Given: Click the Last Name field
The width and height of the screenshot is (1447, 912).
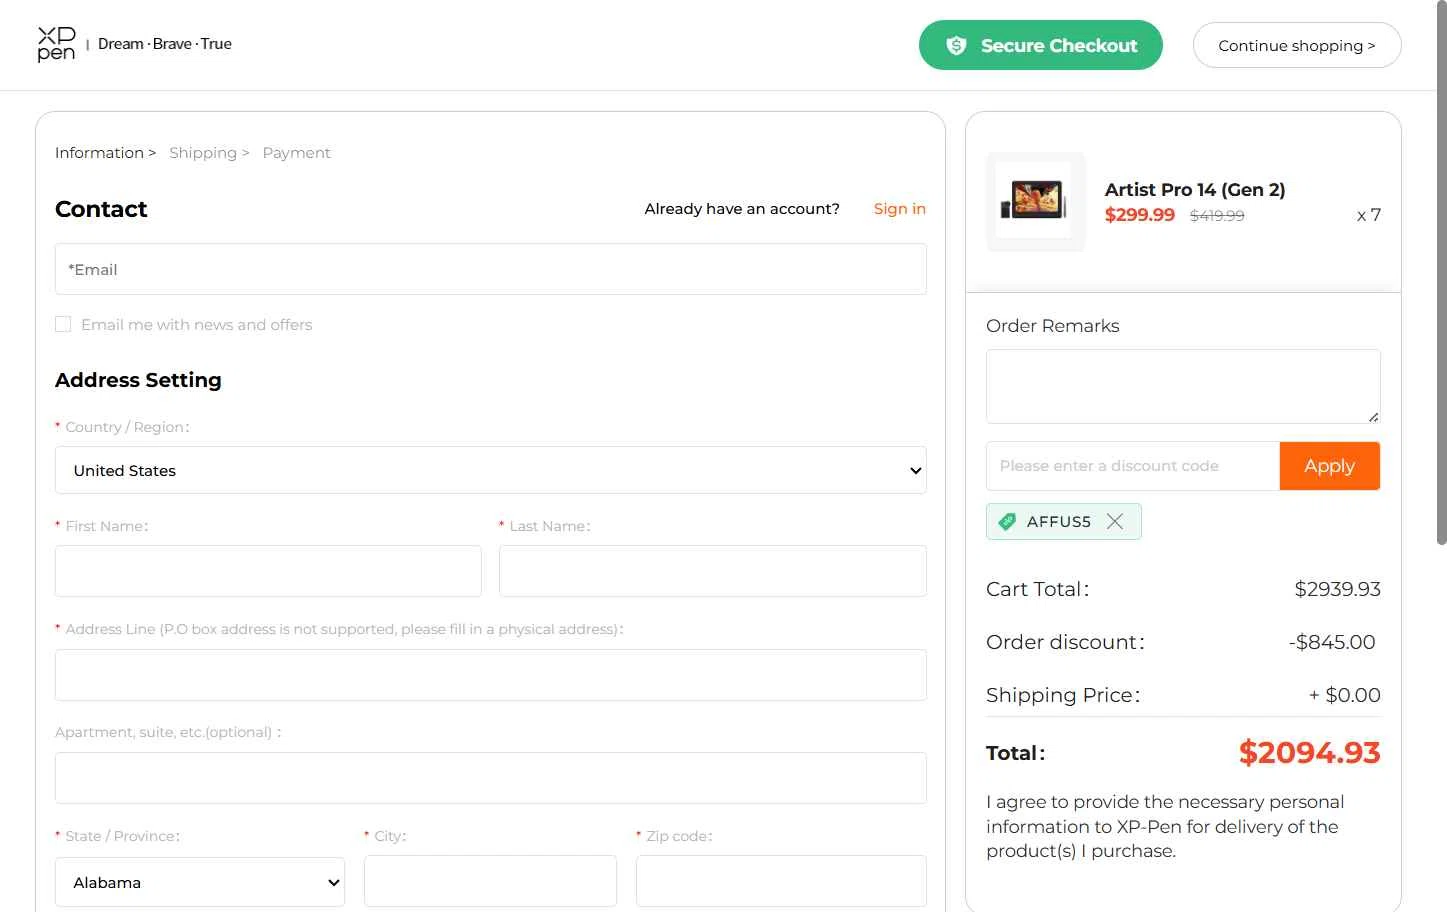Looking at the screenshot, I should pyautogui.click(x=713, y=571).
